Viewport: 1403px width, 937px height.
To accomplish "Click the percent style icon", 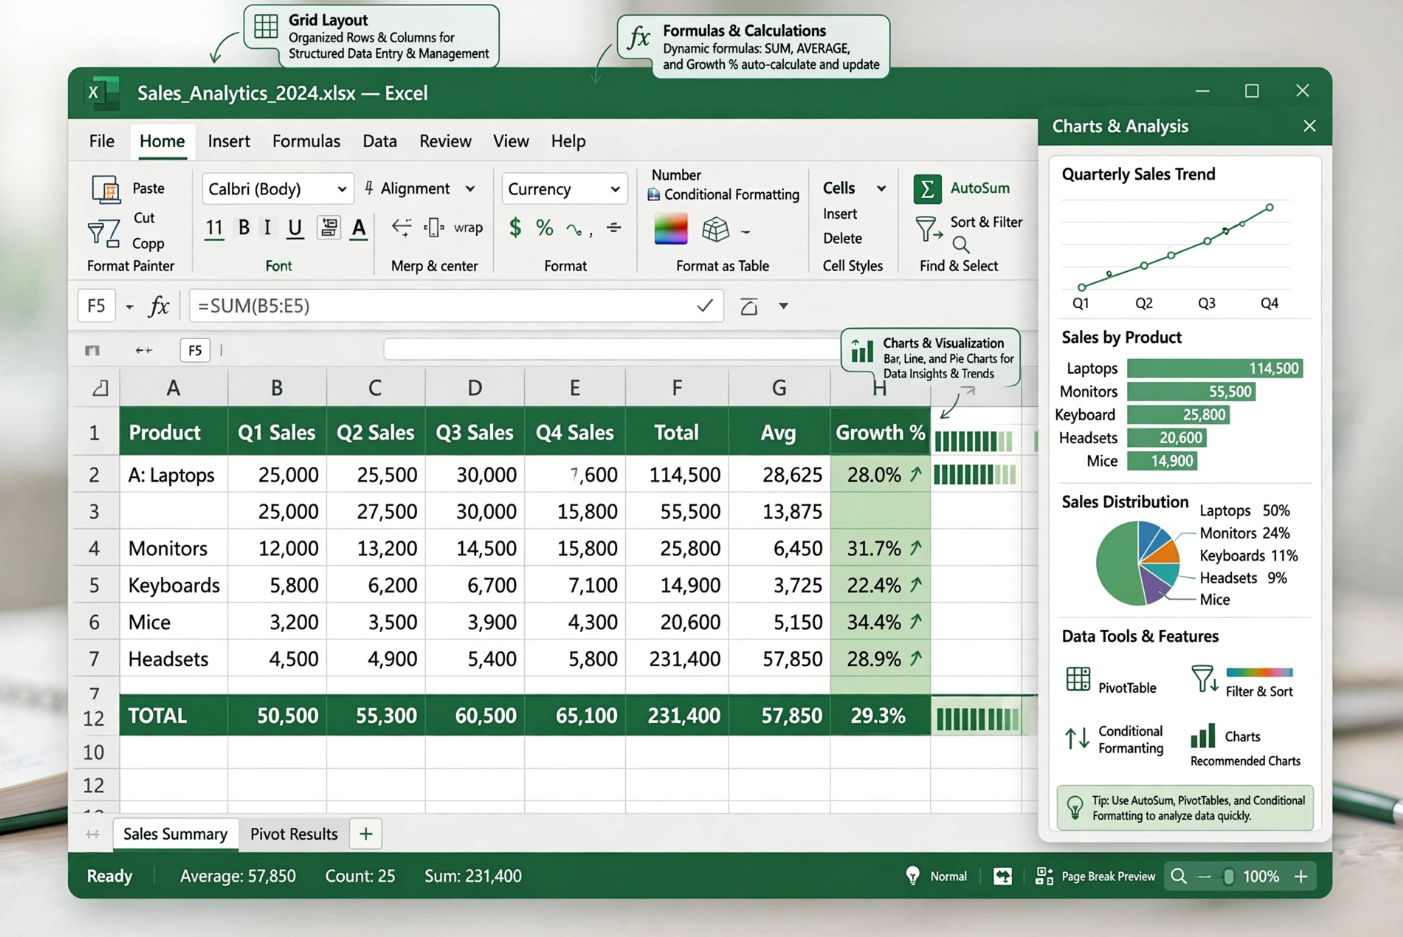I will (544, 228).
